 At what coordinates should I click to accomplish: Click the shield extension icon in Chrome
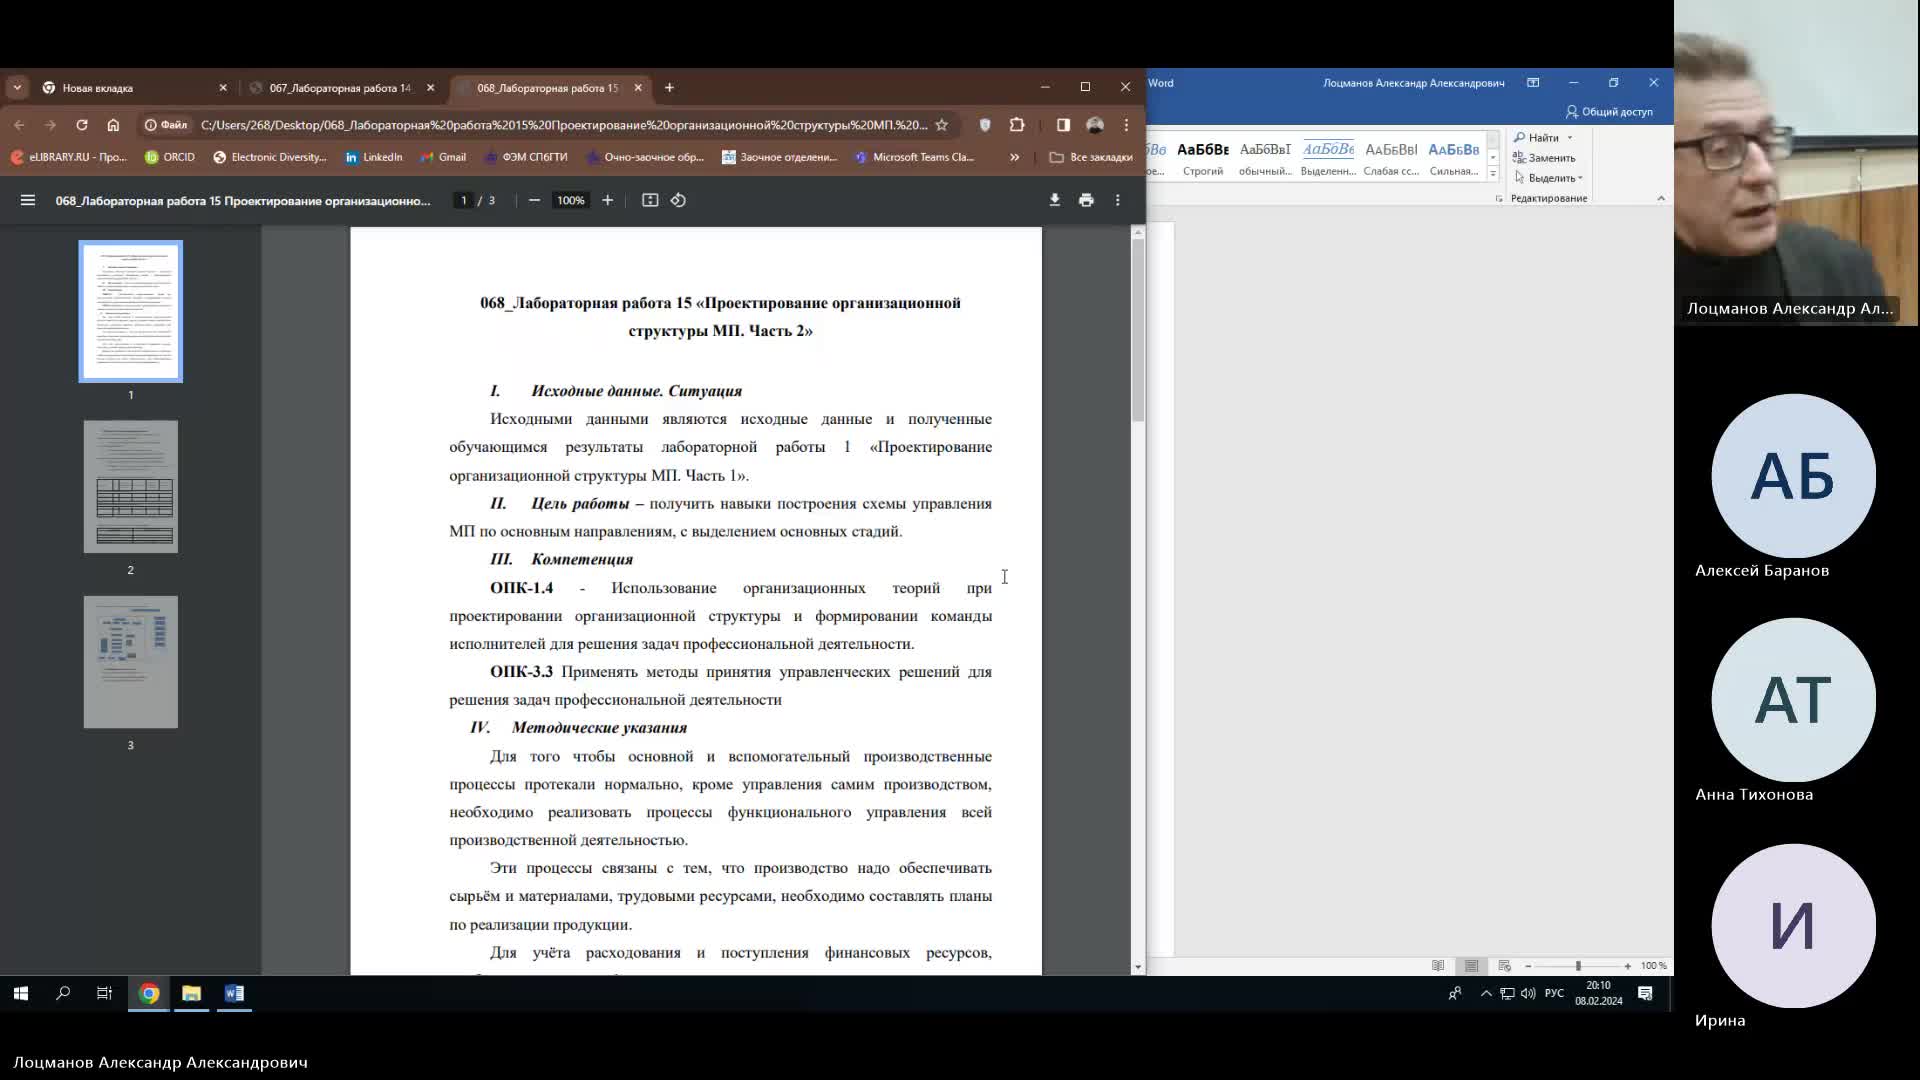(985, 125)
